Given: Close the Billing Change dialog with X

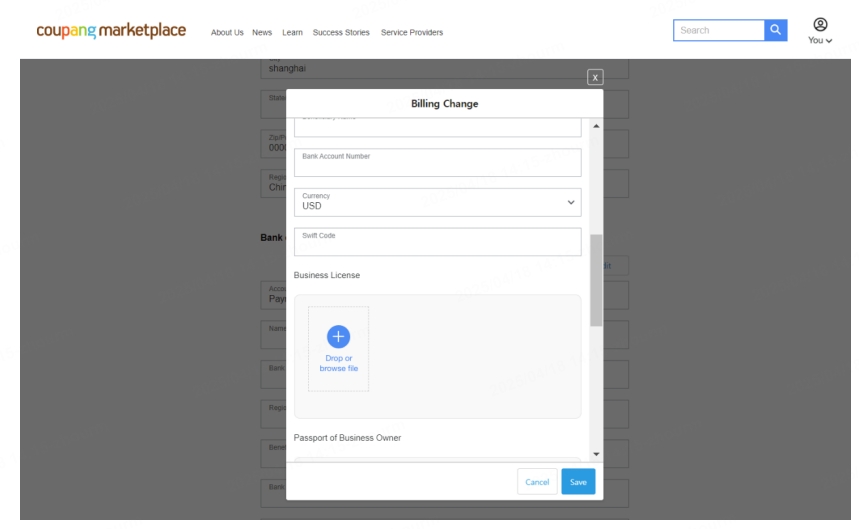Looking at the screenshot, I should tap(595, 77).
